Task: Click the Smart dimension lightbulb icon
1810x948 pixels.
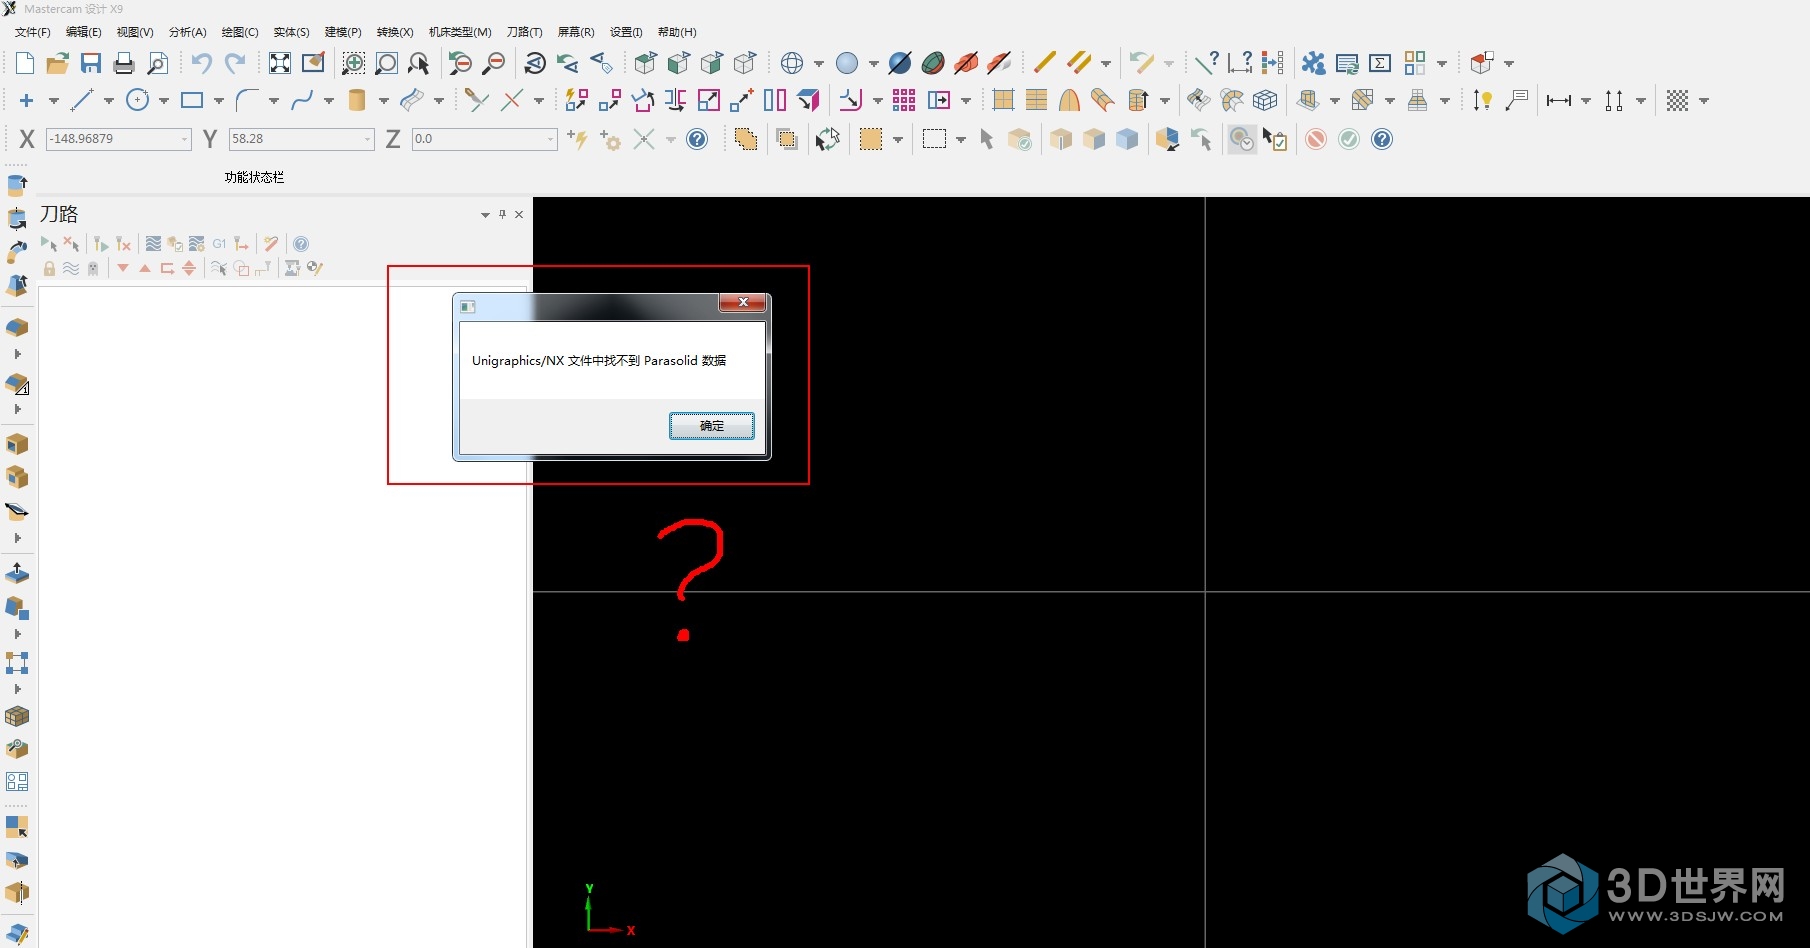Action: coord(1482,100)
